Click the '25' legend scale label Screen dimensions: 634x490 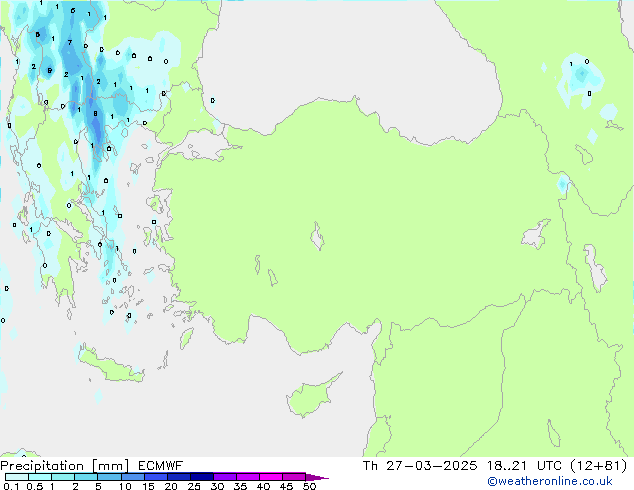click(x=194, y=486)
